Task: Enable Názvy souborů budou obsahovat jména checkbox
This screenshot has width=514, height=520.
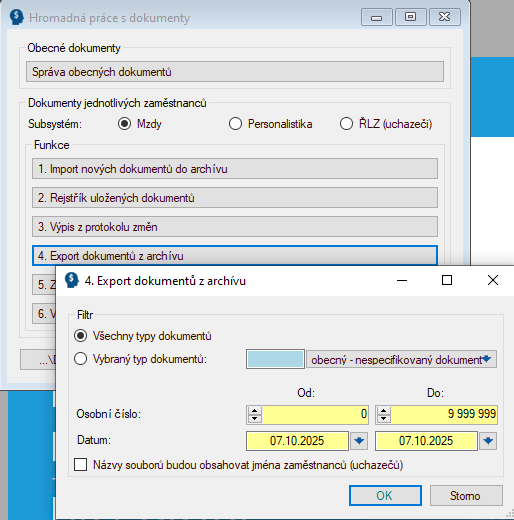Action: 81,464
